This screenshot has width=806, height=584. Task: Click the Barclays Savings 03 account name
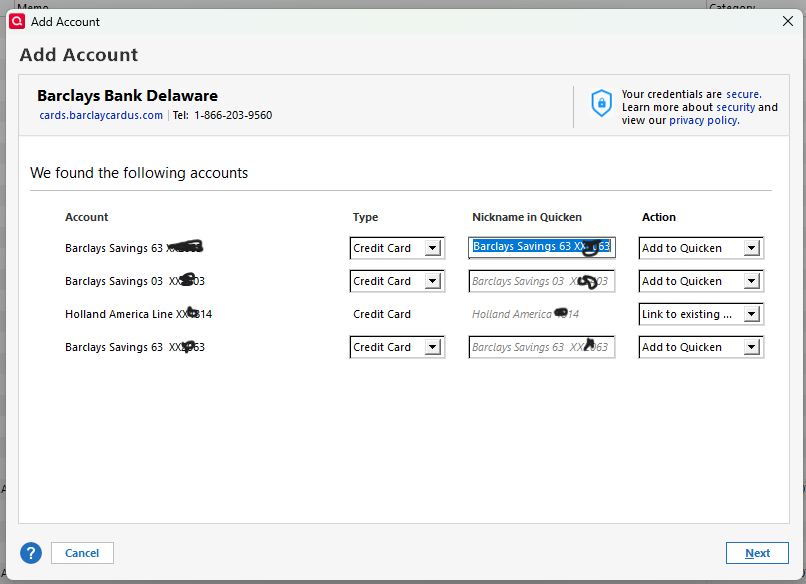tap(135, 281)
